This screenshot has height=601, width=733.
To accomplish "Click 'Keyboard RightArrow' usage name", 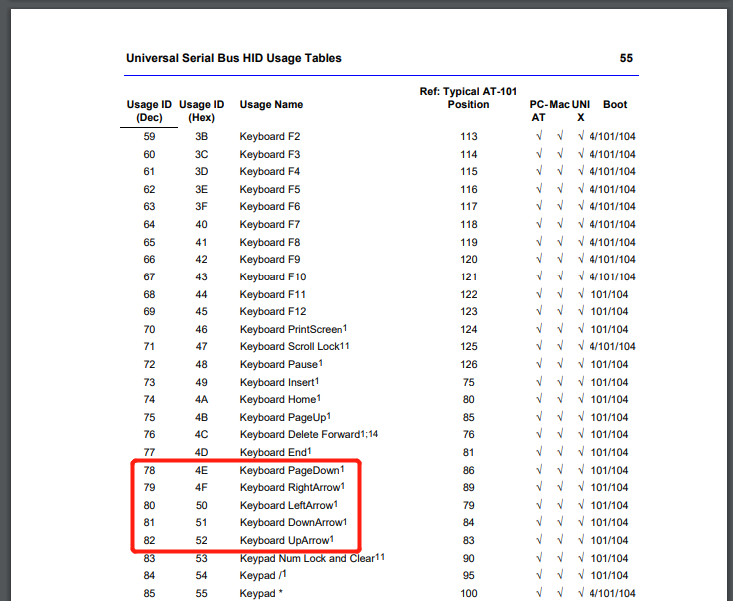I will pos(289,488).
